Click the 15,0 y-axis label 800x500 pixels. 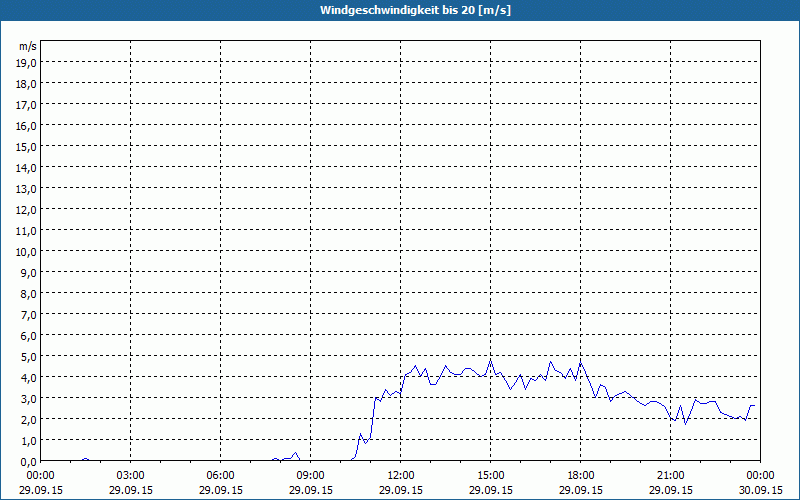tap(27, 146)
